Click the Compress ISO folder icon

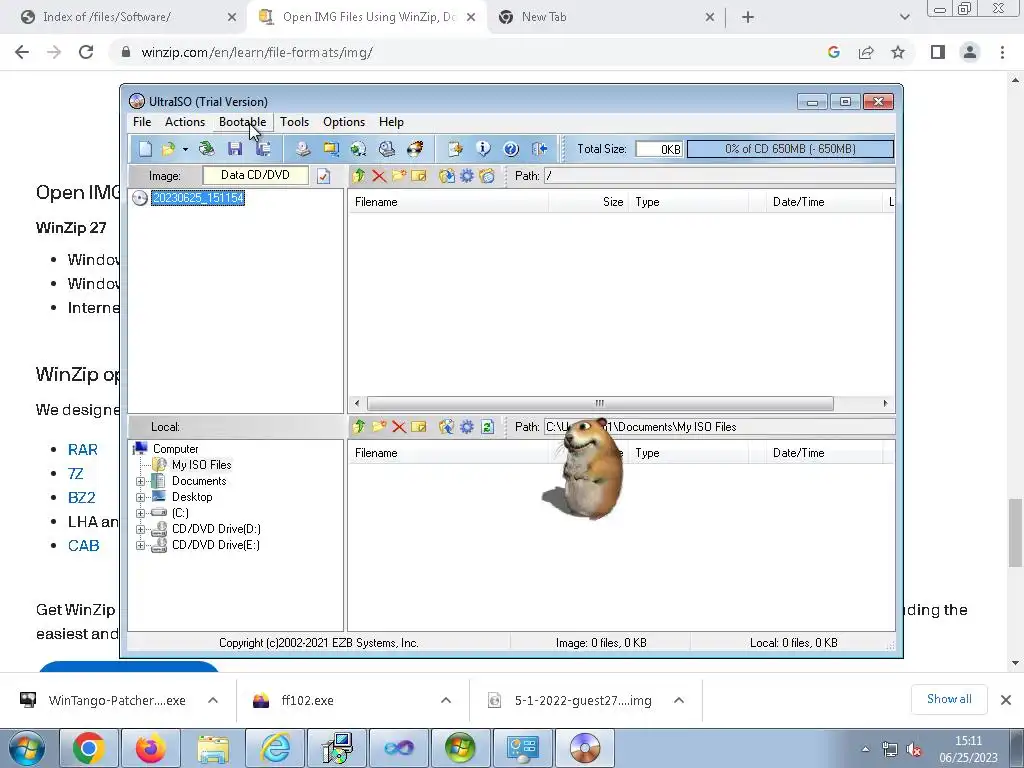click(x=331, y=149)
